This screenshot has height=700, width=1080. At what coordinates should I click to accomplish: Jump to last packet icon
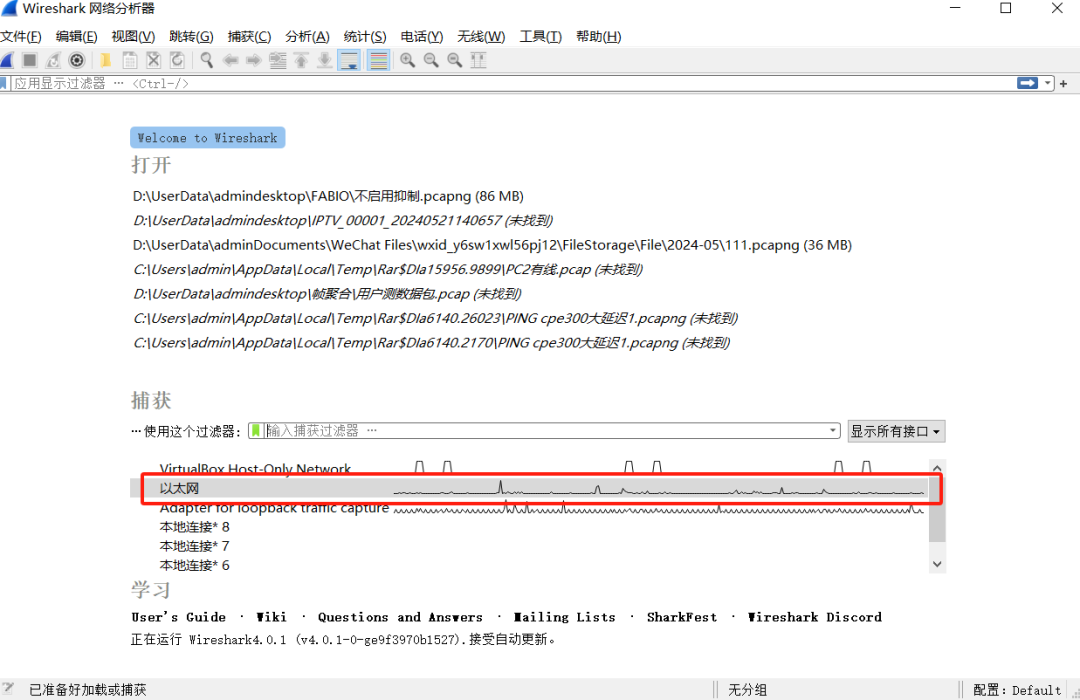(x=324, y=61)
